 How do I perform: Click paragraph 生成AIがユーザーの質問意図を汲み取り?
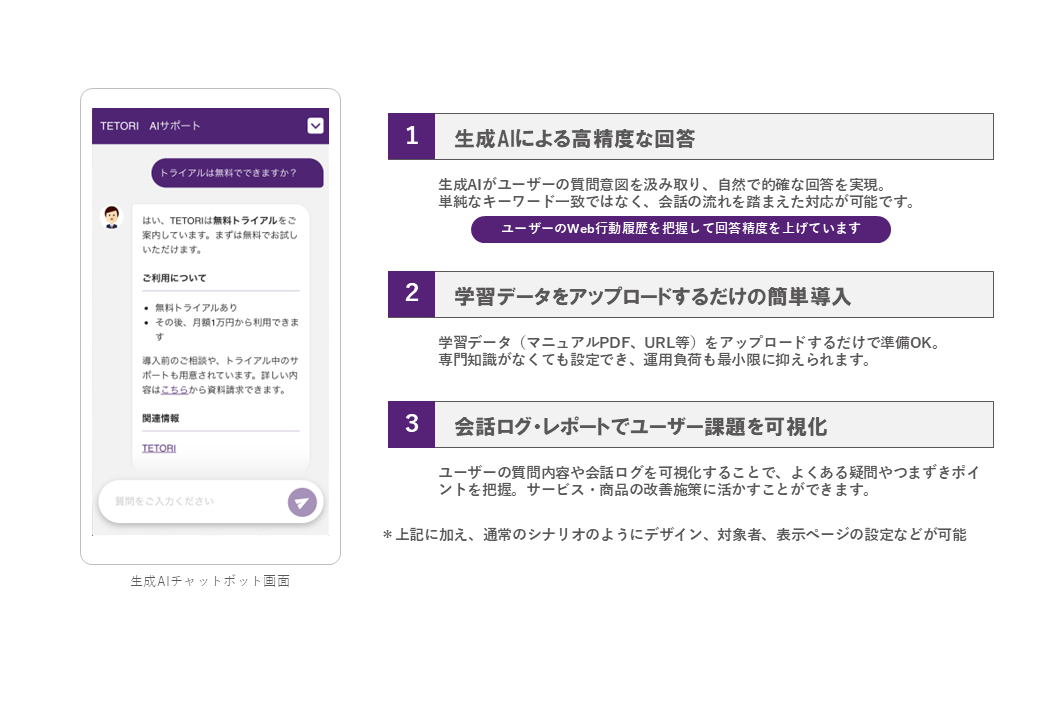[677, 193]
